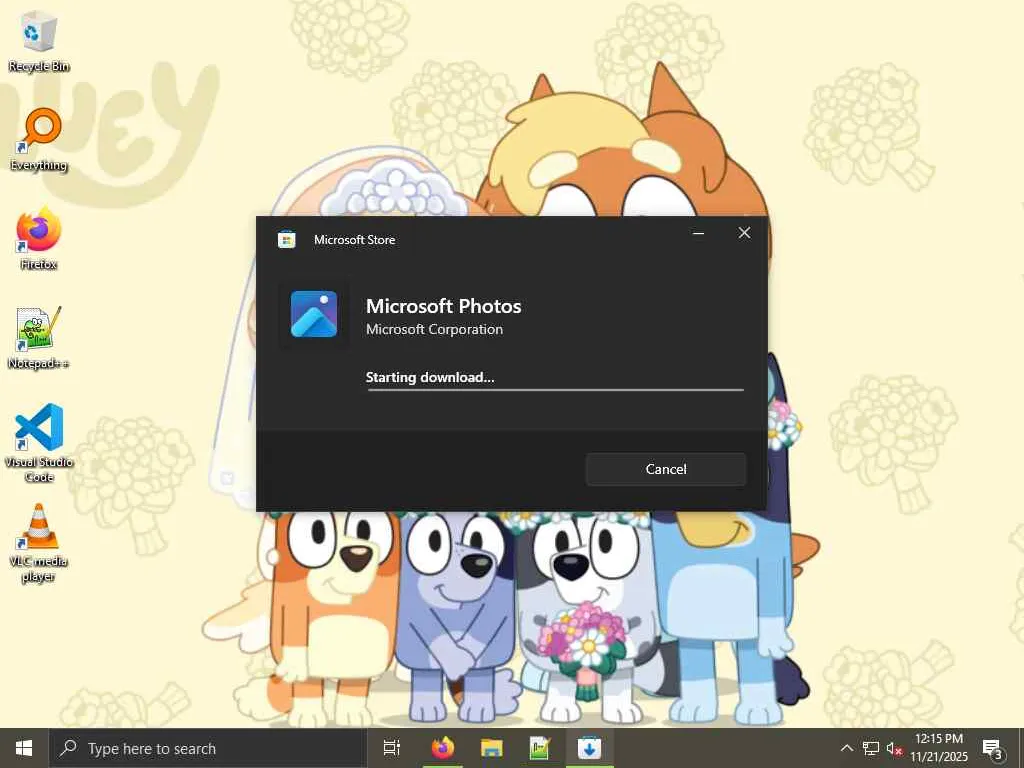This screenshot has width=1024, height=768.
Task: Select the Notepad++ desktop shortcut
Action: click(x=39, y=338)
